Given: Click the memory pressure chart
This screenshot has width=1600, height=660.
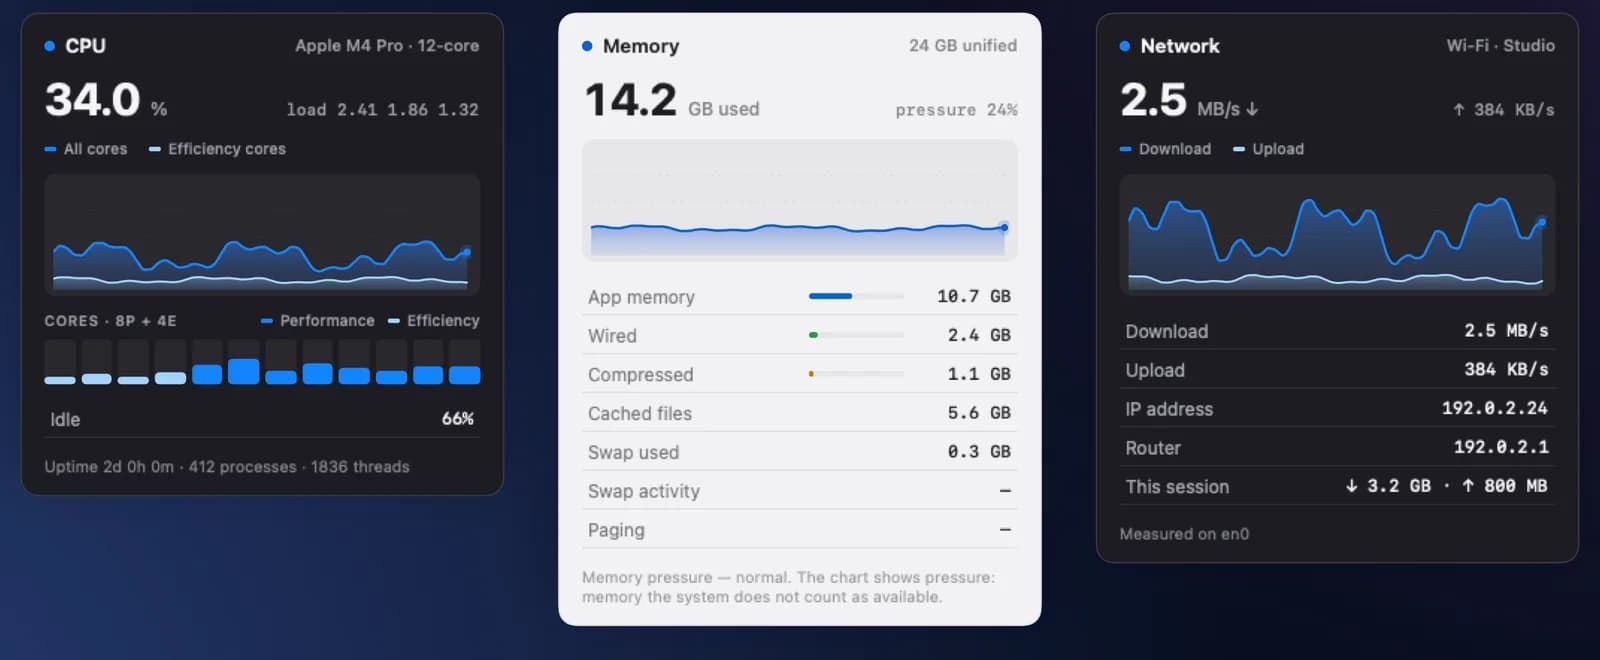Looking at the screenshot, I should click(800, 200).
